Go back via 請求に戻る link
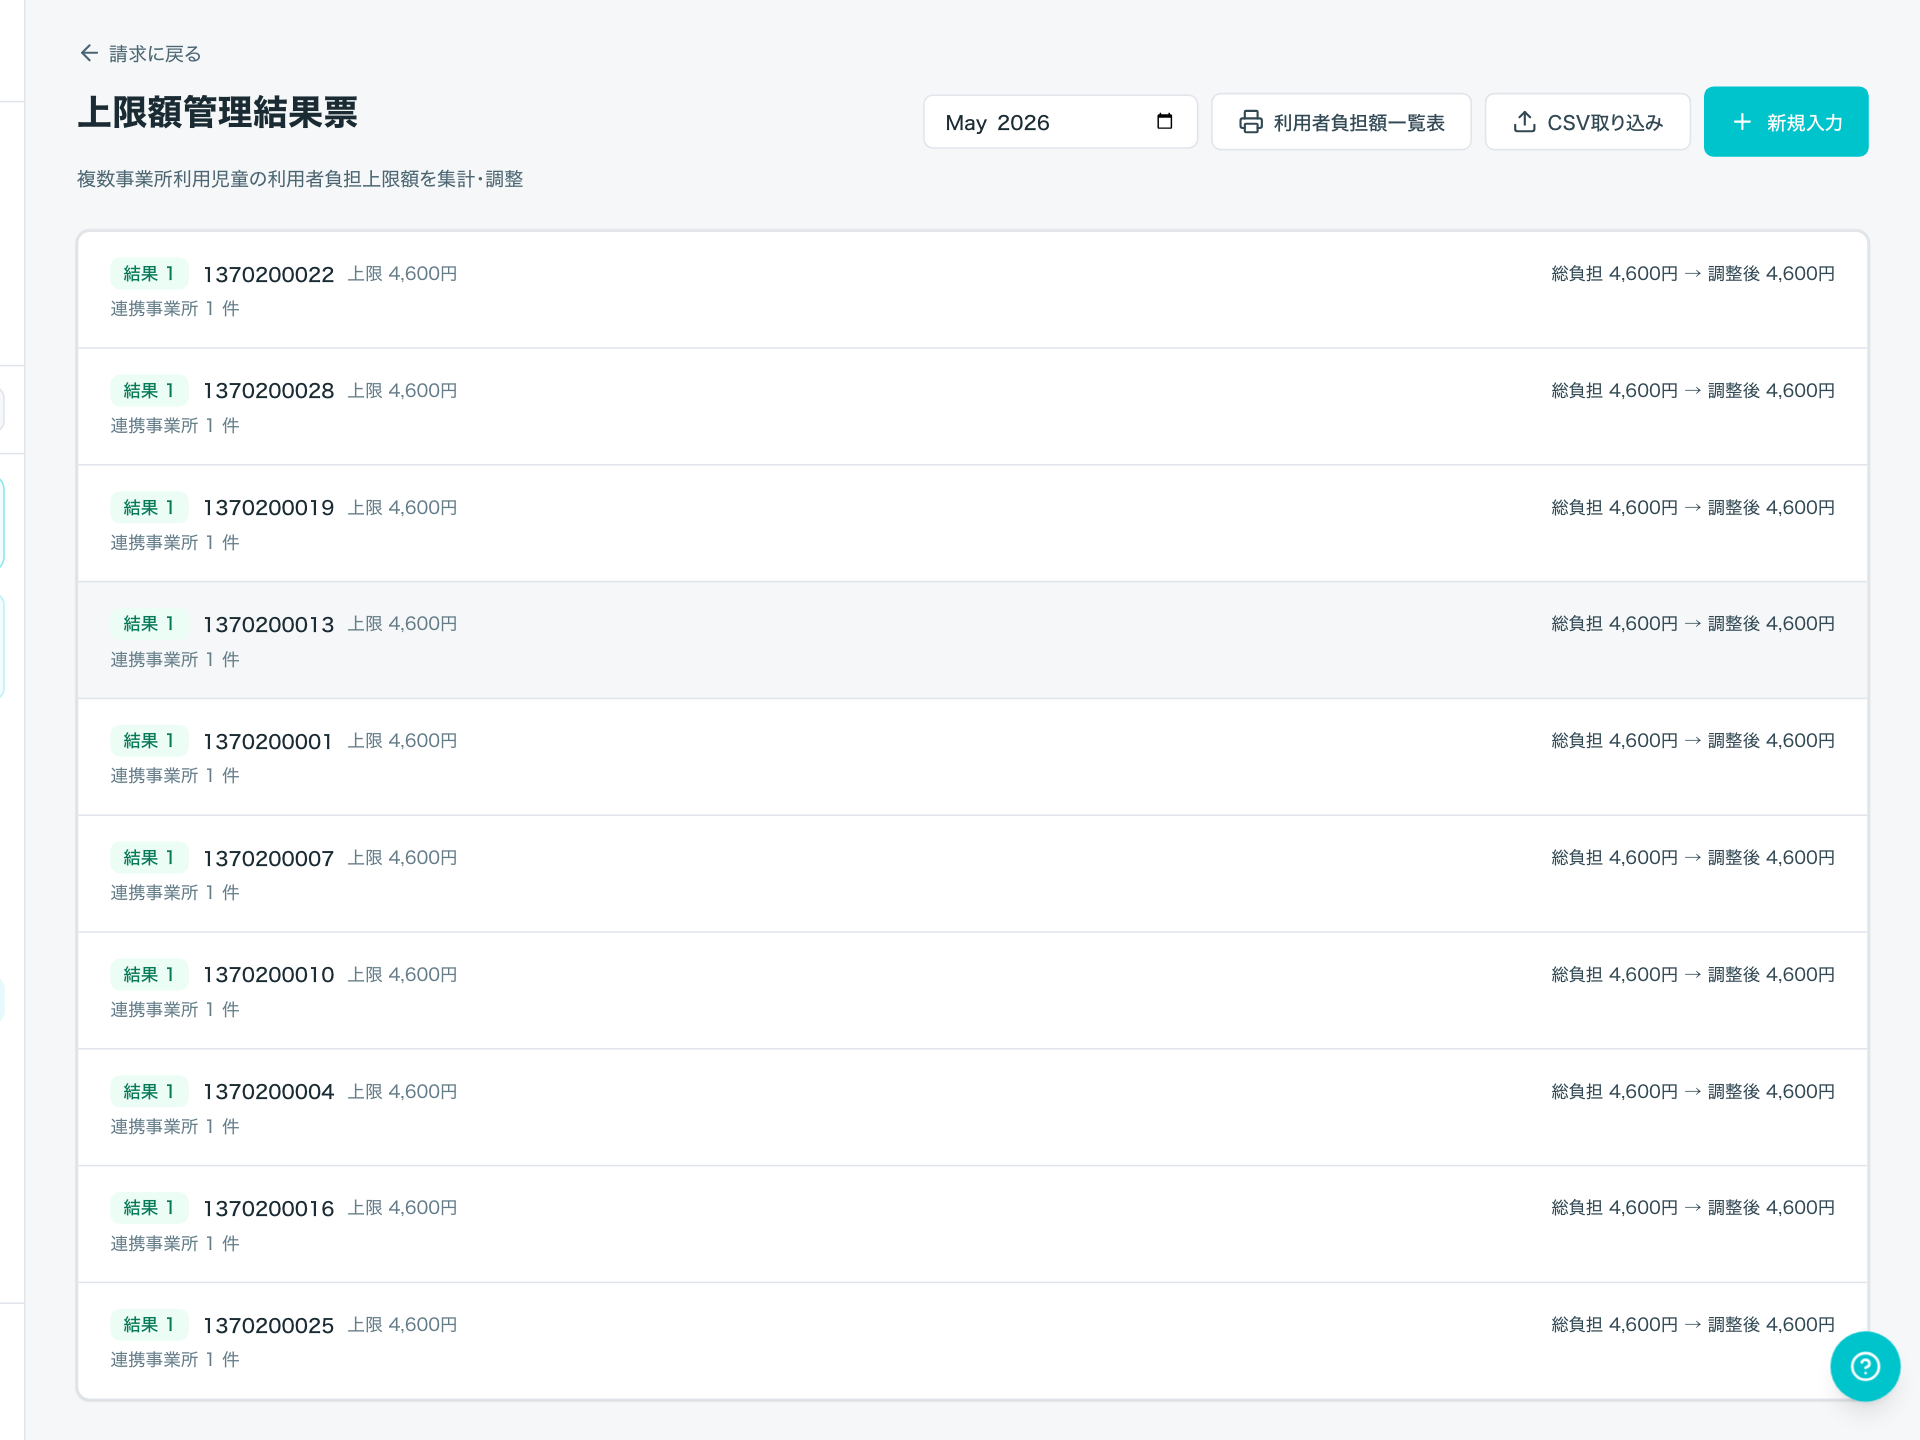This screenshot has height=1440, width=1920. click(x=140, y=53)
